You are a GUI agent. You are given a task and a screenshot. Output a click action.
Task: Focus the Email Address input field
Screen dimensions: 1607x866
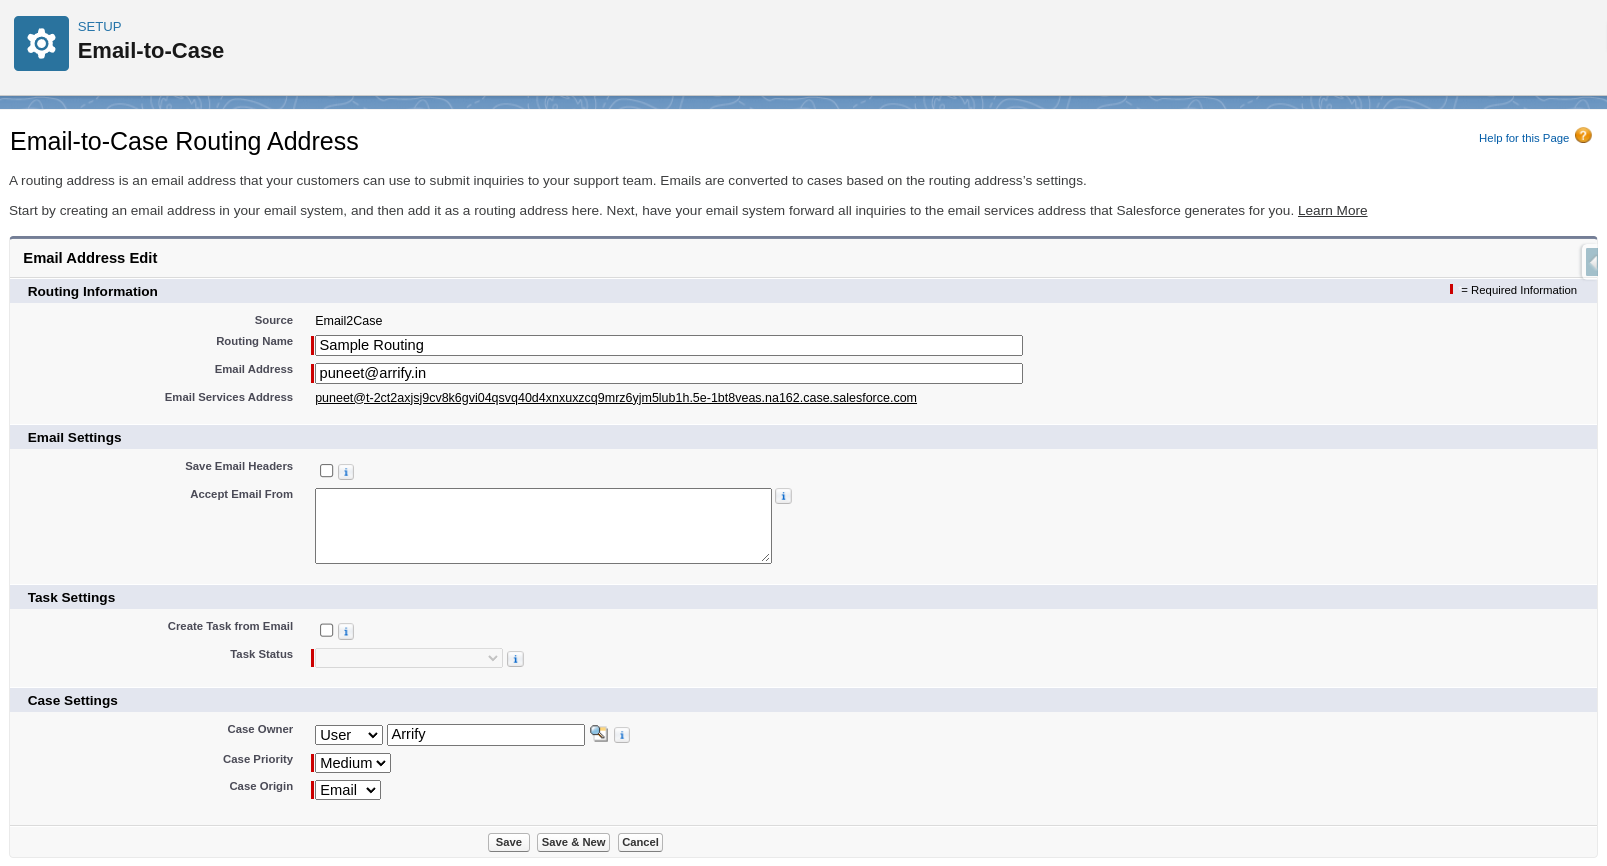[x=669, y=373]
